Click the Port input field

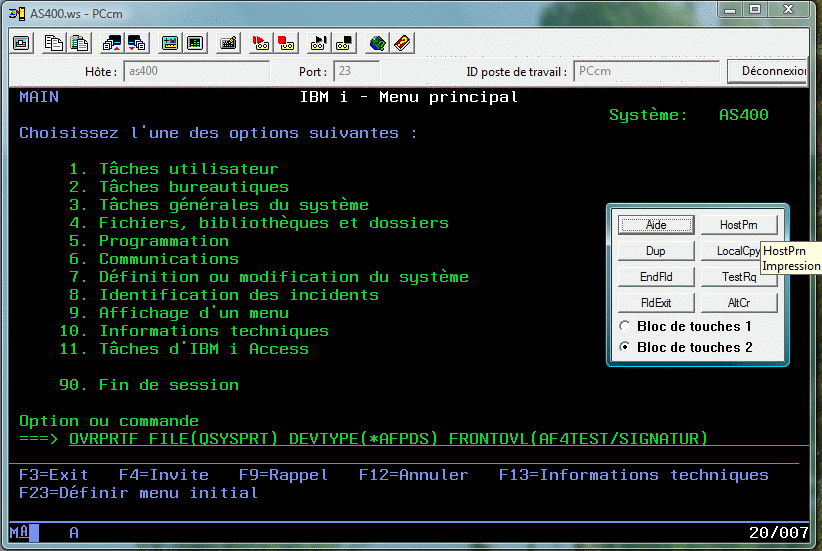point(356,71)
